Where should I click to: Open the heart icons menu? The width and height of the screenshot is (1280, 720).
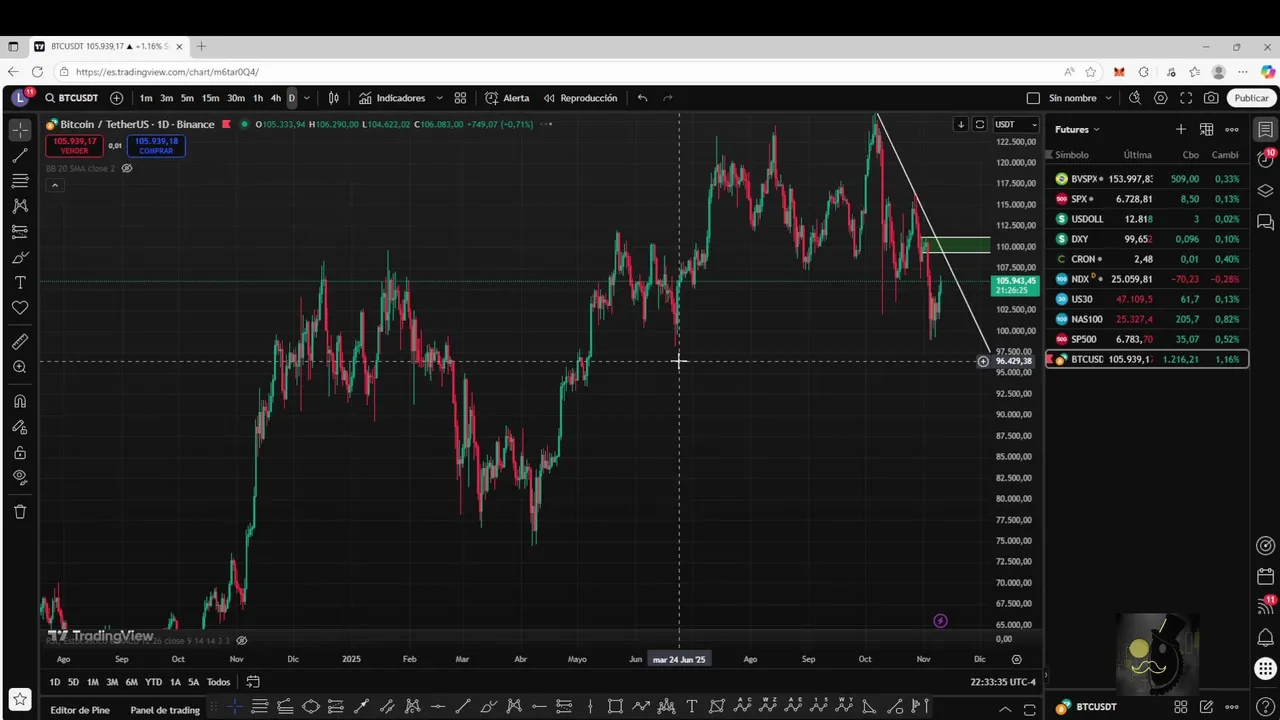click(20, 308)
